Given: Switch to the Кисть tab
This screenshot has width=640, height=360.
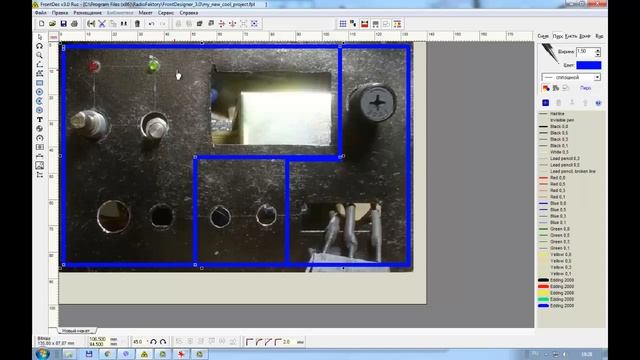Looking at the screenshot, I should point(571,36).
